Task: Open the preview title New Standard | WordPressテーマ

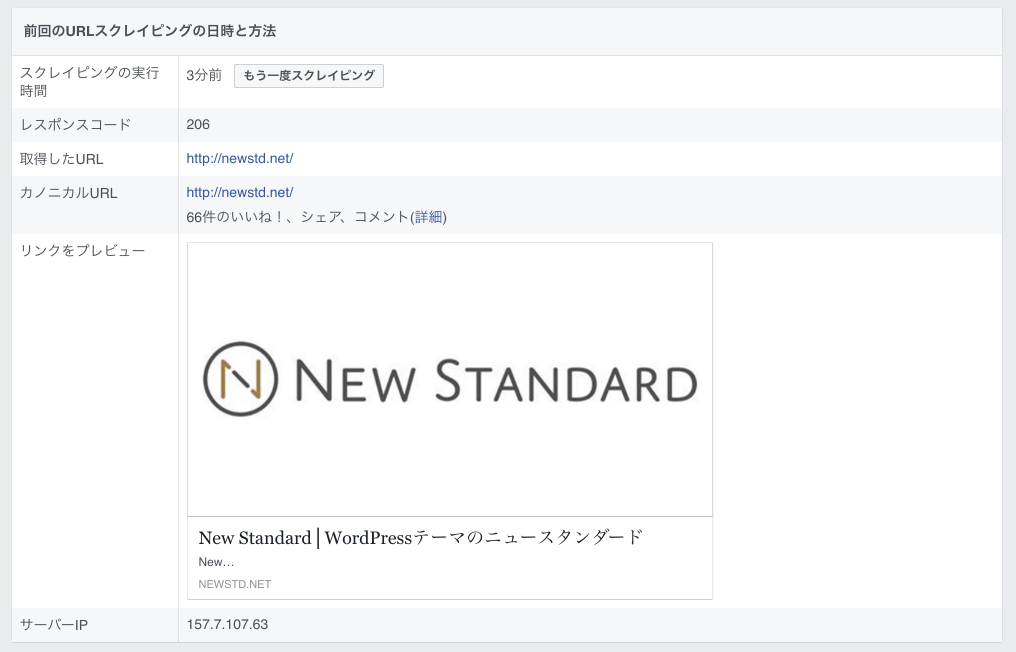Action: click(x=420, y=538)
